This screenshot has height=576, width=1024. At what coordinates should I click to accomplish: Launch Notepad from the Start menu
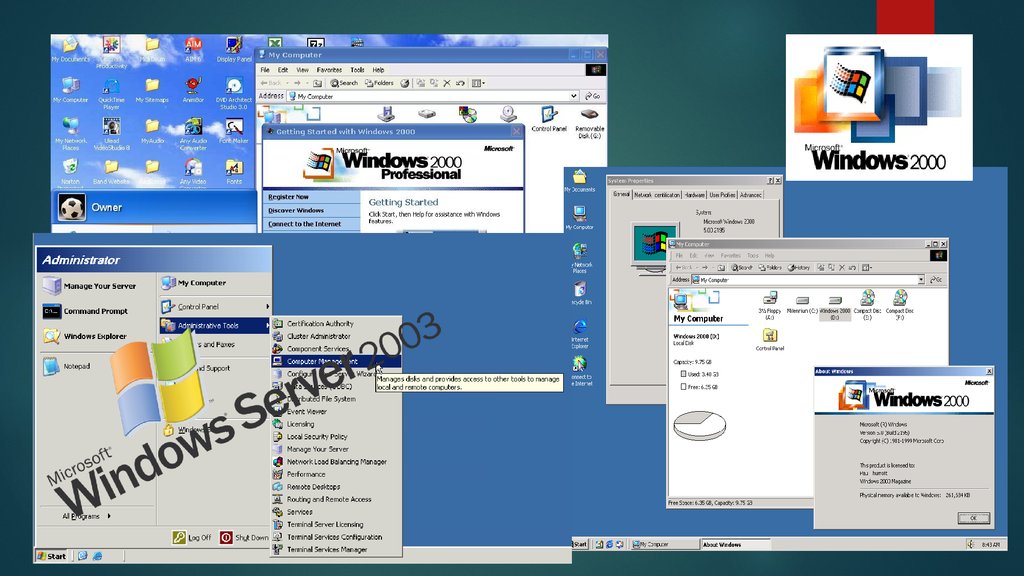[67, 366]
